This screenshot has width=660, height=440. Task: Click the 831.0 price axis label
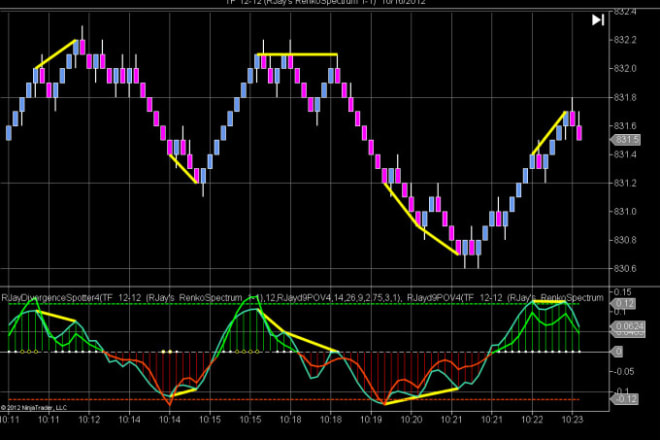(x=625, y=211)
